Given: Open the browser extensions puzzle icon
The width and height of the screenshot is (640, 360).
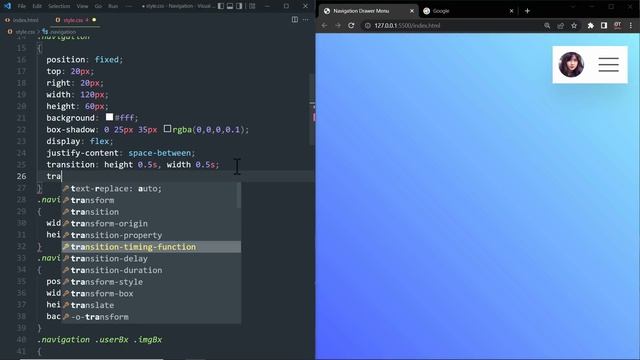Looking at the screenshot, I should coord(590,25).
